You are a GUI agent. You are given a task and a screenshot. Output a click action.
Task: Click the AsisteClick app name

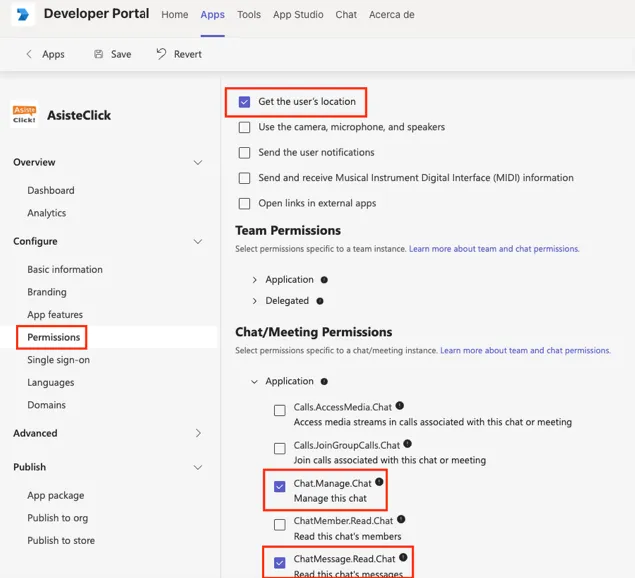pos(79,115)
